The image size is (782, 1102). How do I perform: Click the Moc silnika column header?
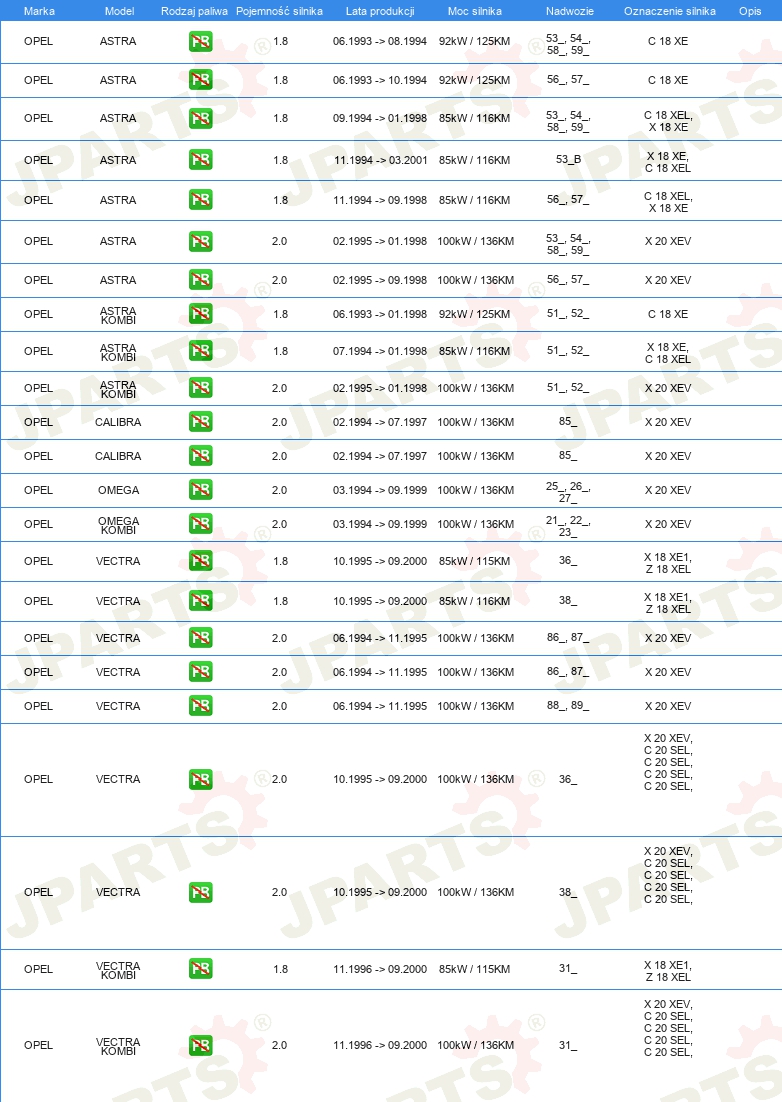pyautogui.click(x=475, y=11)
